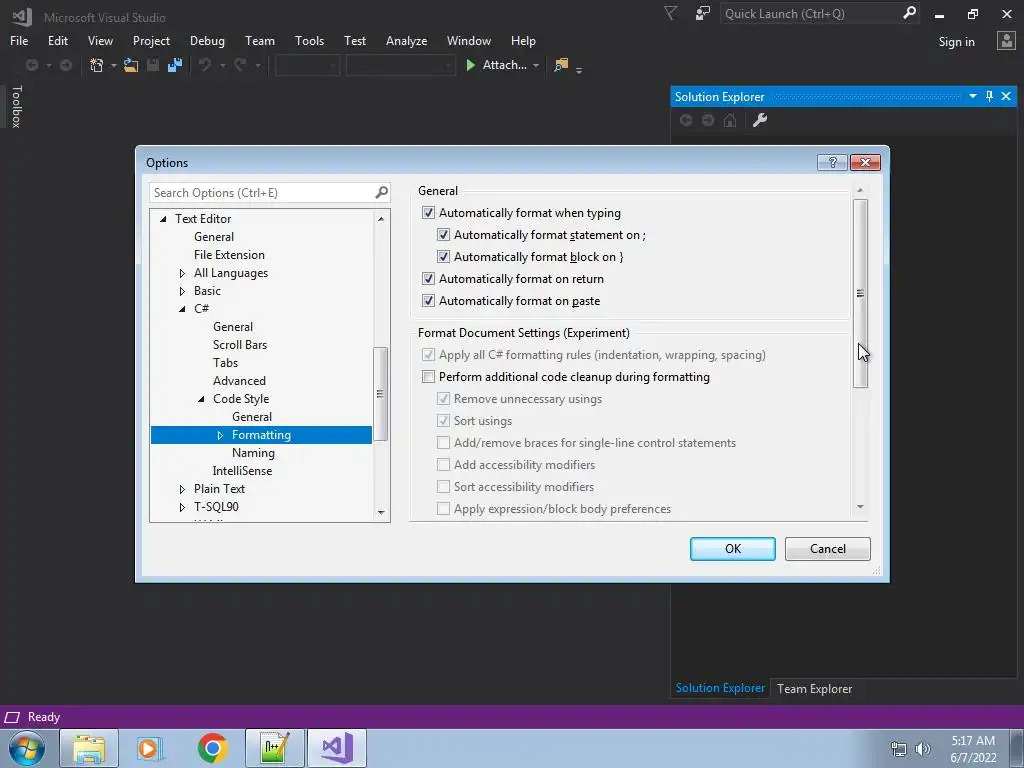
Task: Open the Tools menu
Action: [x=309, y=41]
